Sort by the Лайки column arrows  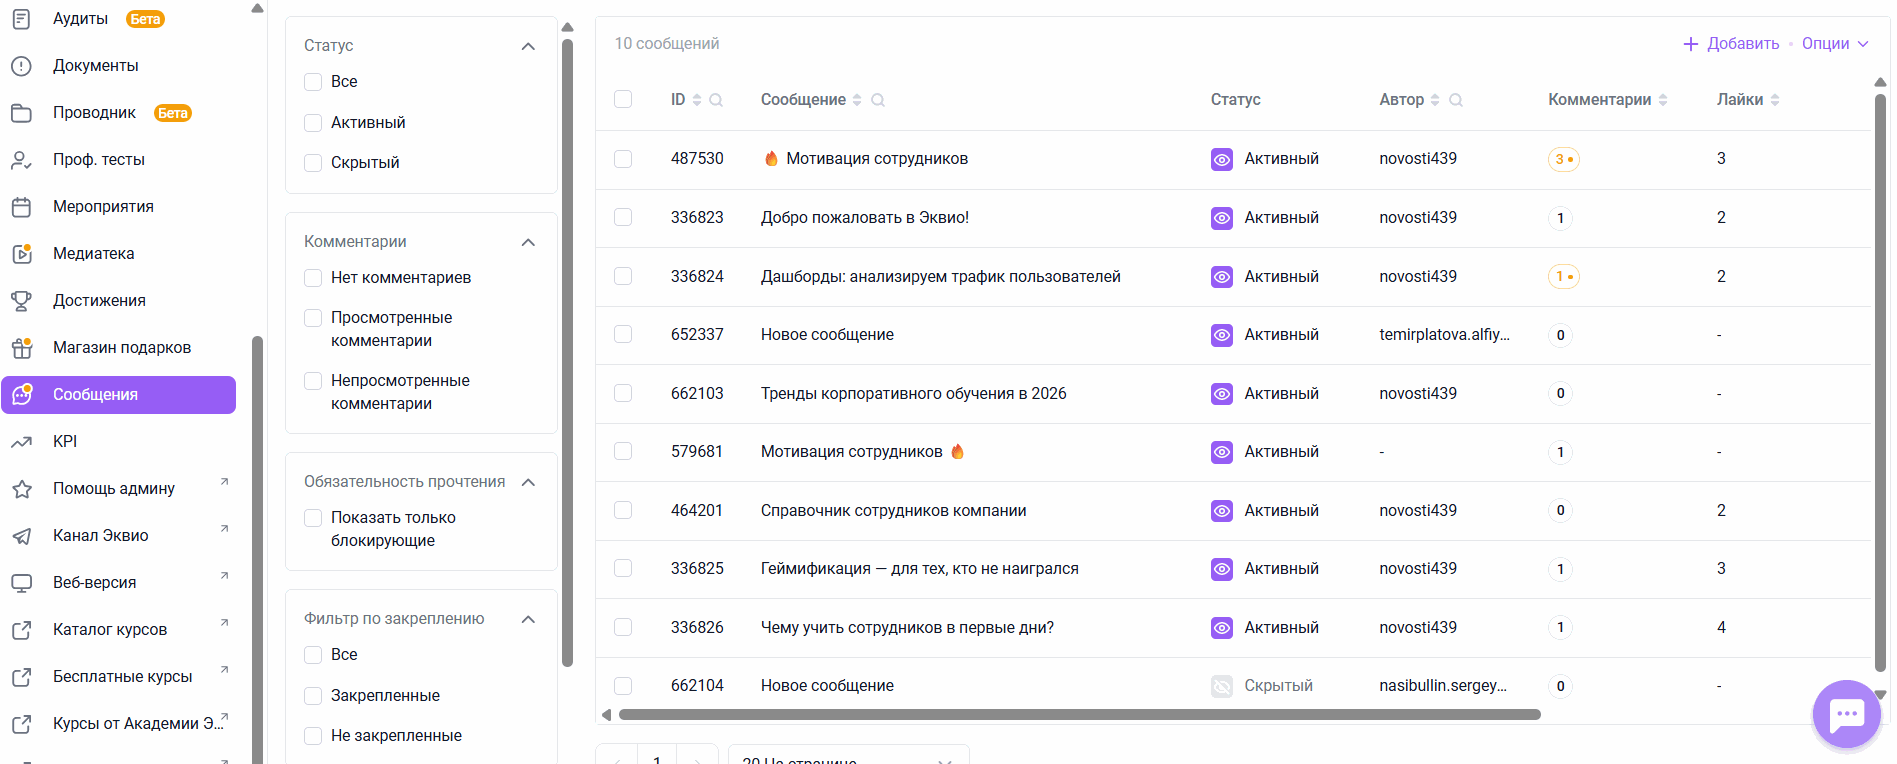tap(1775, 100)
